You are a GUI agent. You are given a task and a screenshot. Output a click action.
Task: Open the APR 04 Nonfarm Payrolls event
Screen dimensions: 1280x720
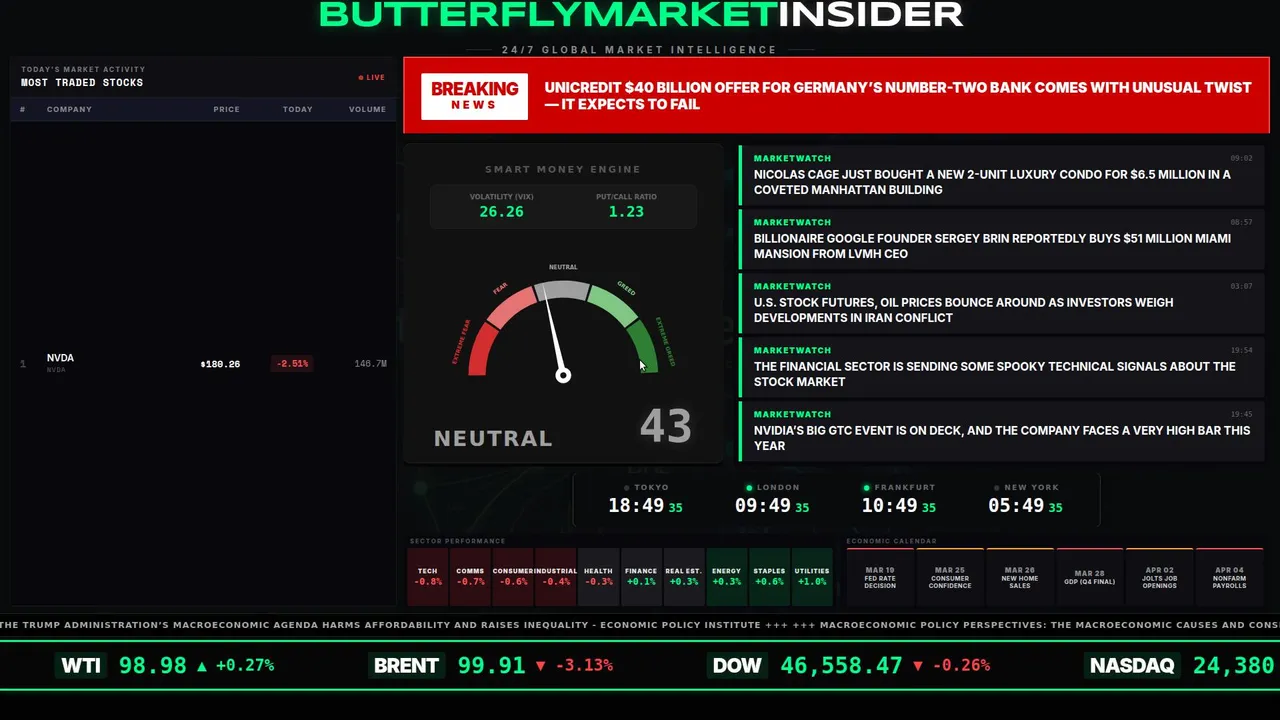pyautogui.click(x=1229, y=577)
